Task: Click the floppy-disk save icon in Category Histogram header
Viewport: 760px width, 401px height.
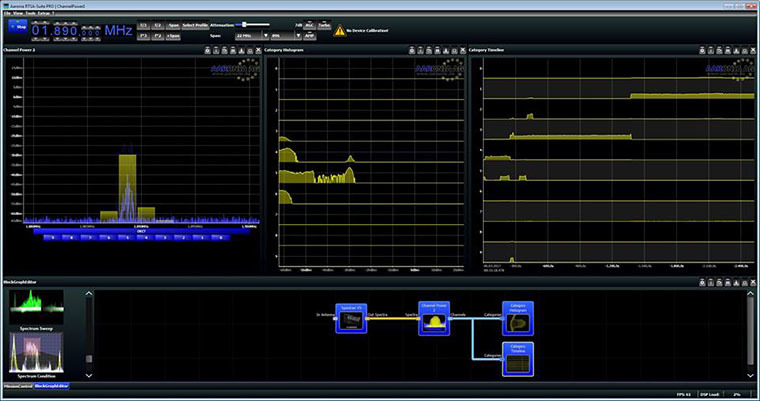Action: (x=438, y=50)
